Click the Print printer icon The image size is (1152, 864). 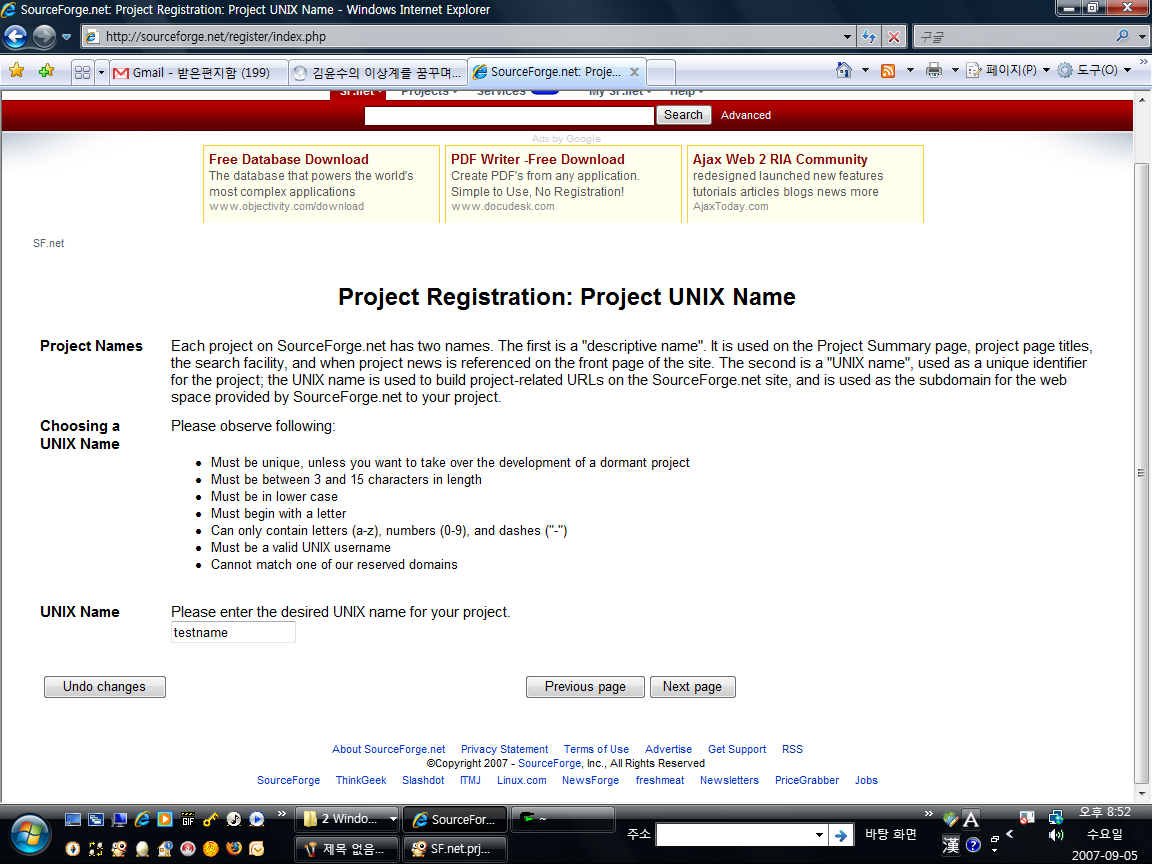click(x=934, y=70)
